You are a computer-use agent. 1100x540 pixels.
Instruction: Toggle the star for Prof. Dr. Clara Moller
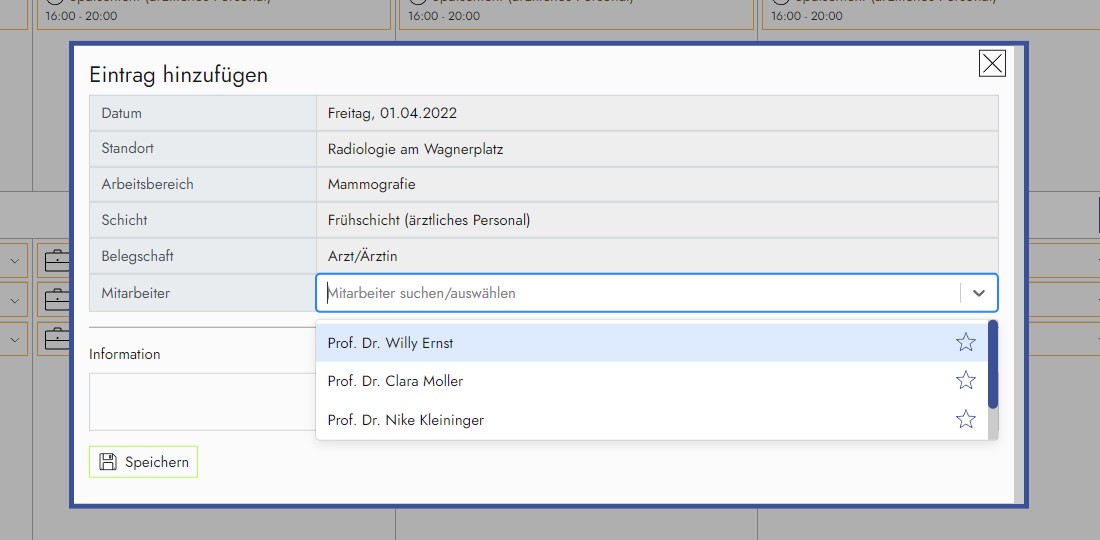(965, 381)
